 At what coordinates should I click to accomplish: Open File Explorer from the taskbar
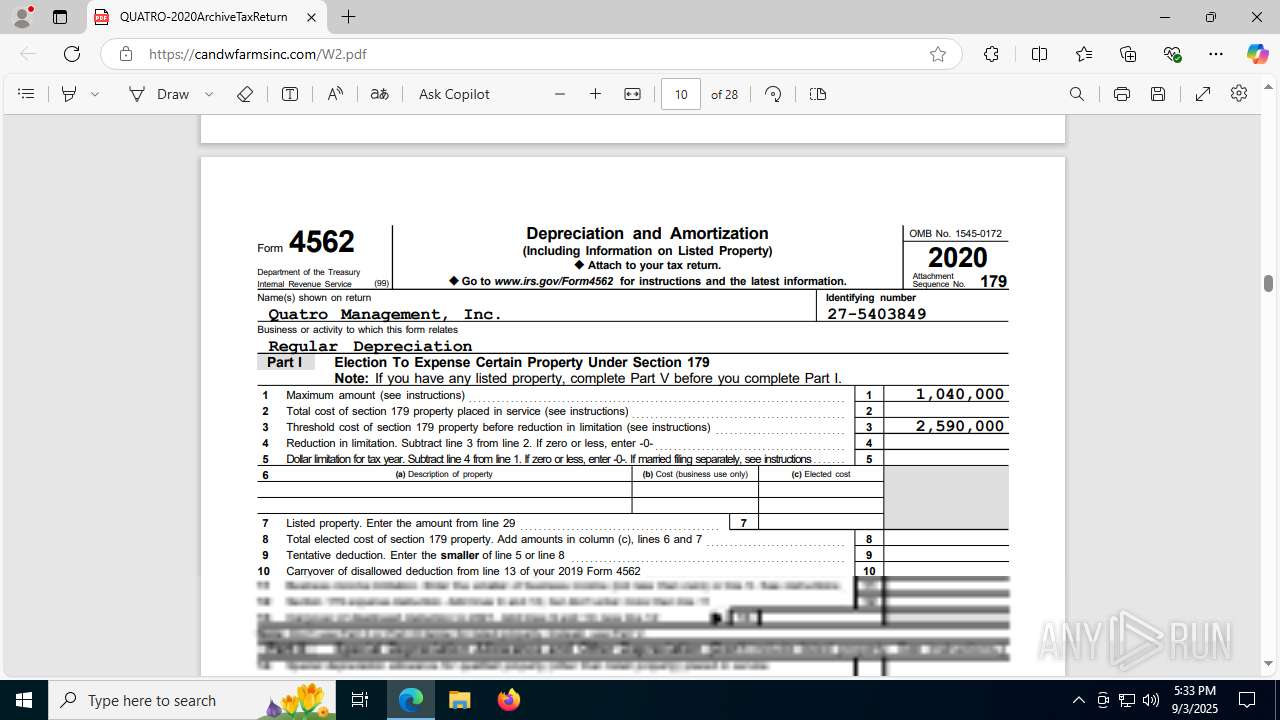[459, 700]
